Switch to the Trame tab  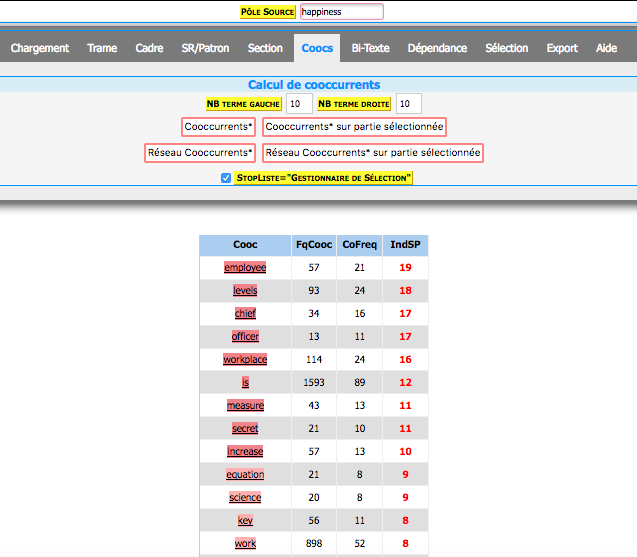point(102,48)
